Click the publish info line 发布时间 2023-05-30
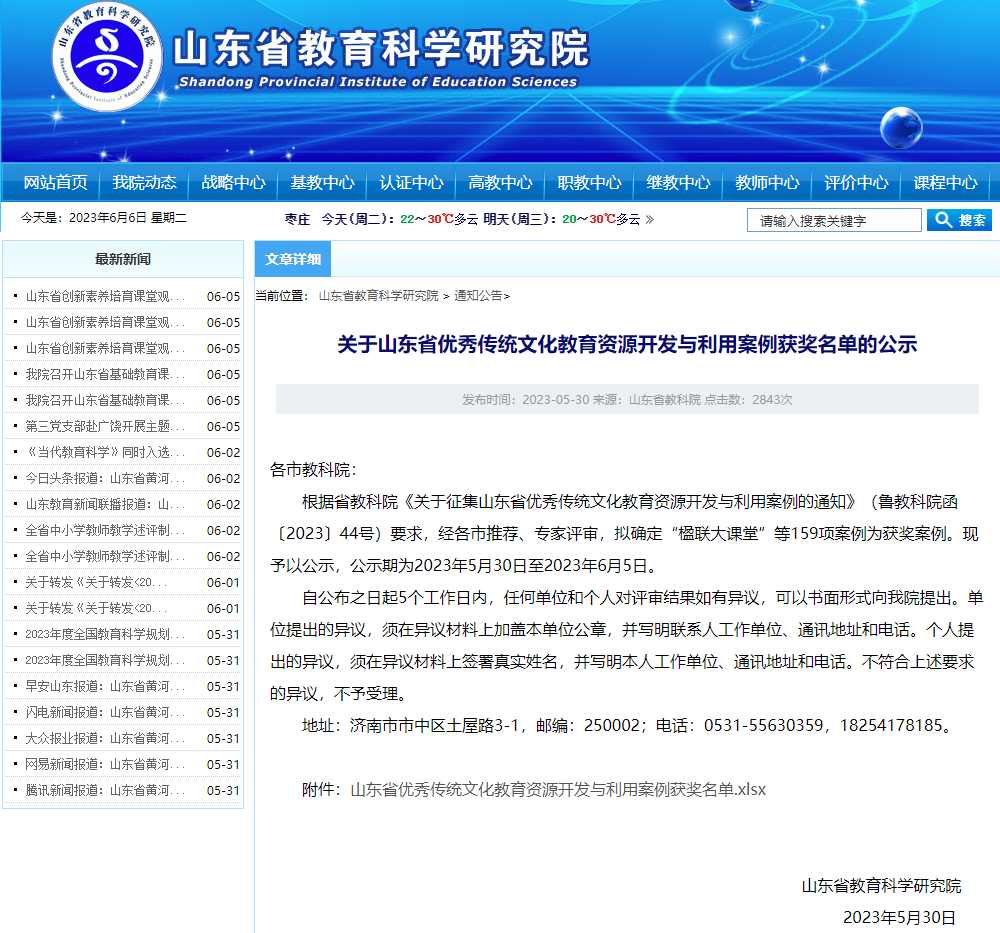The image size is (1000, 933). 627,399
